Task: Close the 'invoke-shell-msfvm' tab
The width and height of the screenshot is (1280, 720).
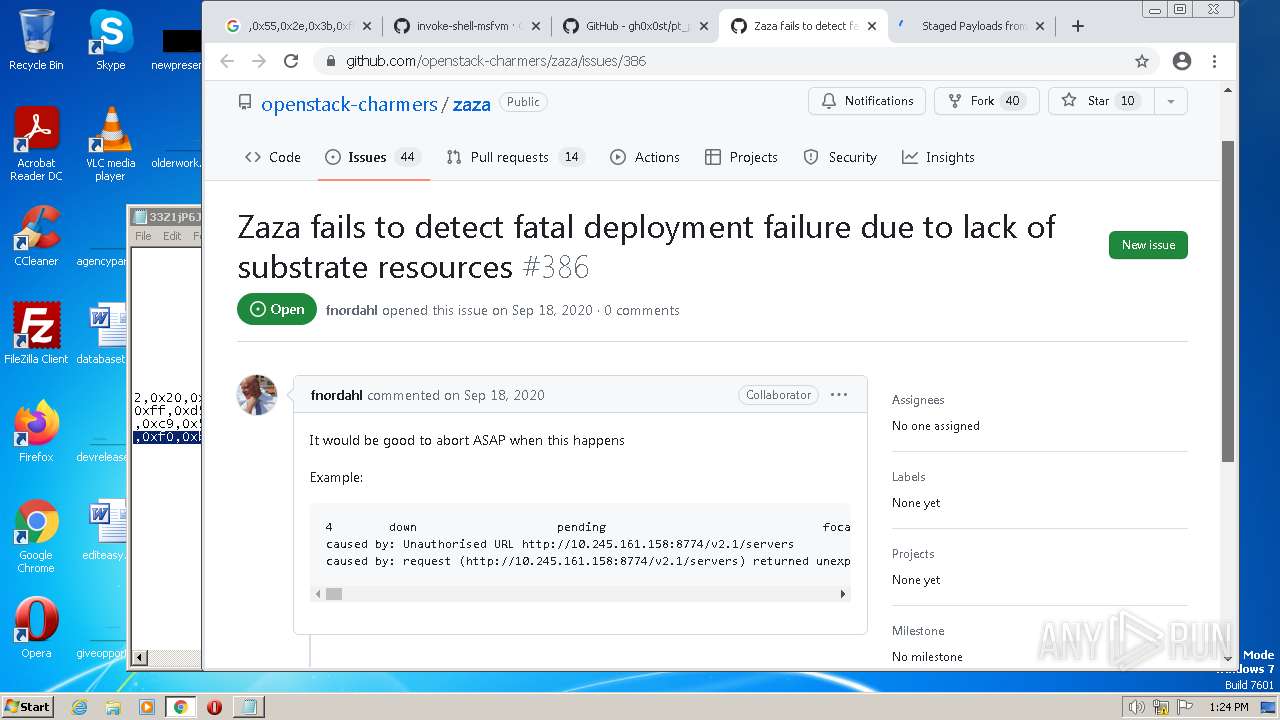Action: (x=535, y=26)
